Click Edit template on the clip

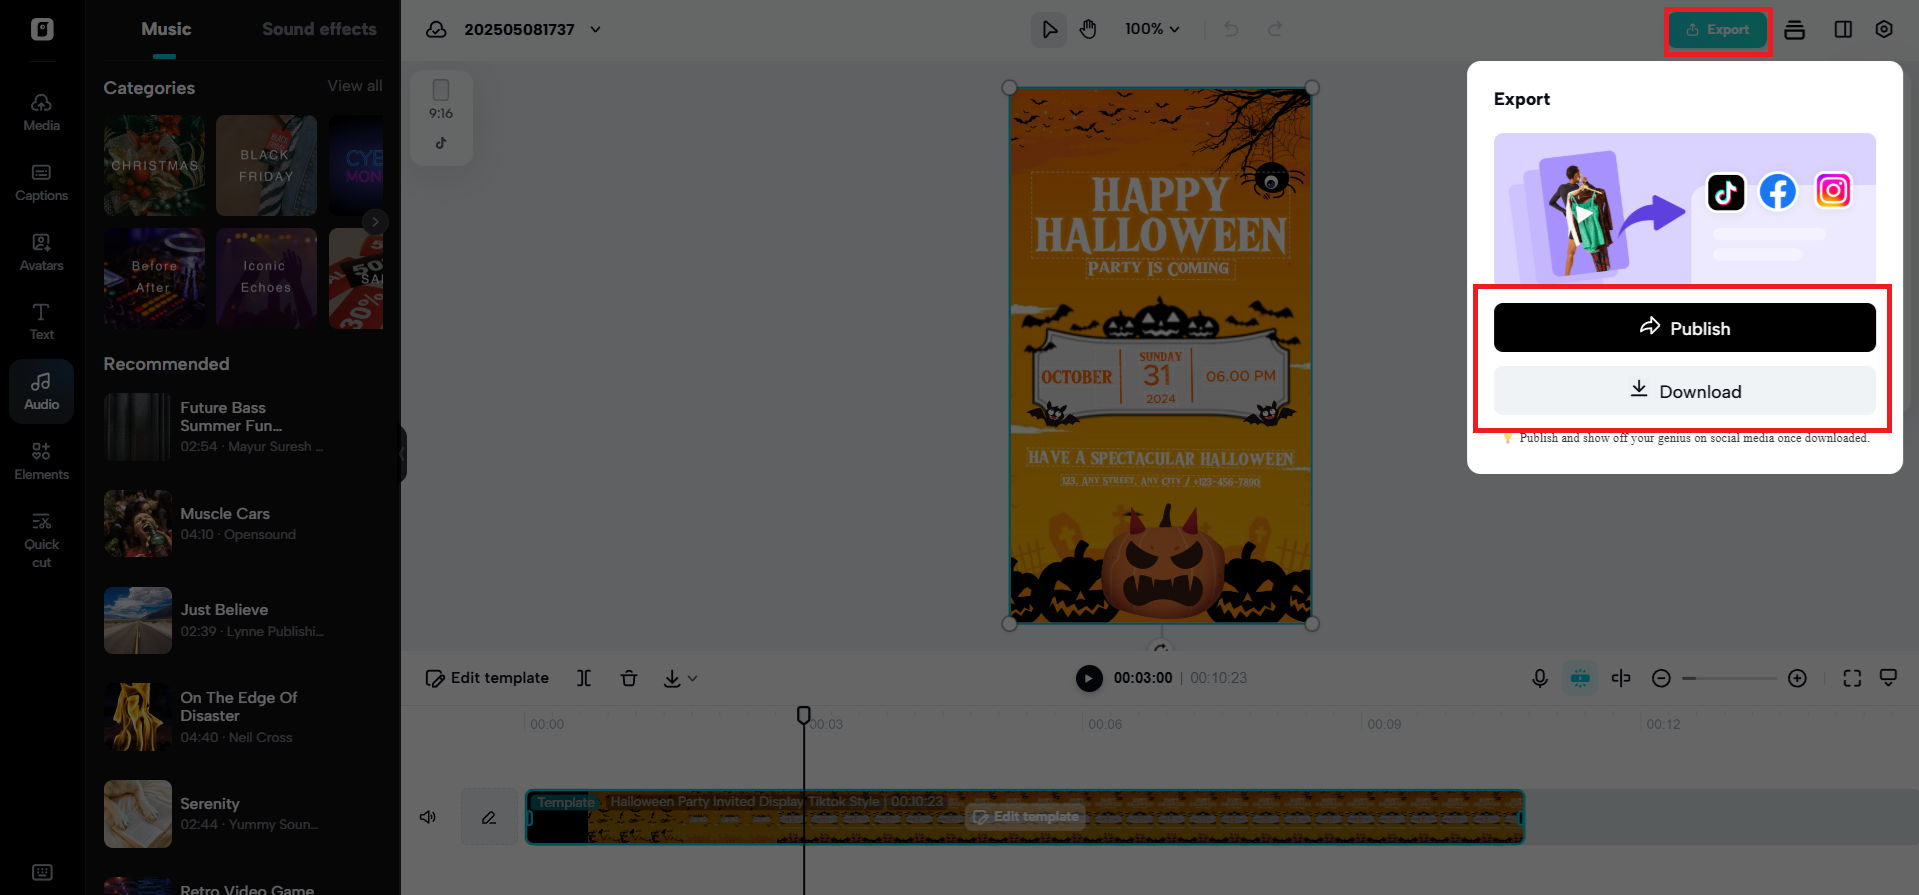[x=1026, y=817]
